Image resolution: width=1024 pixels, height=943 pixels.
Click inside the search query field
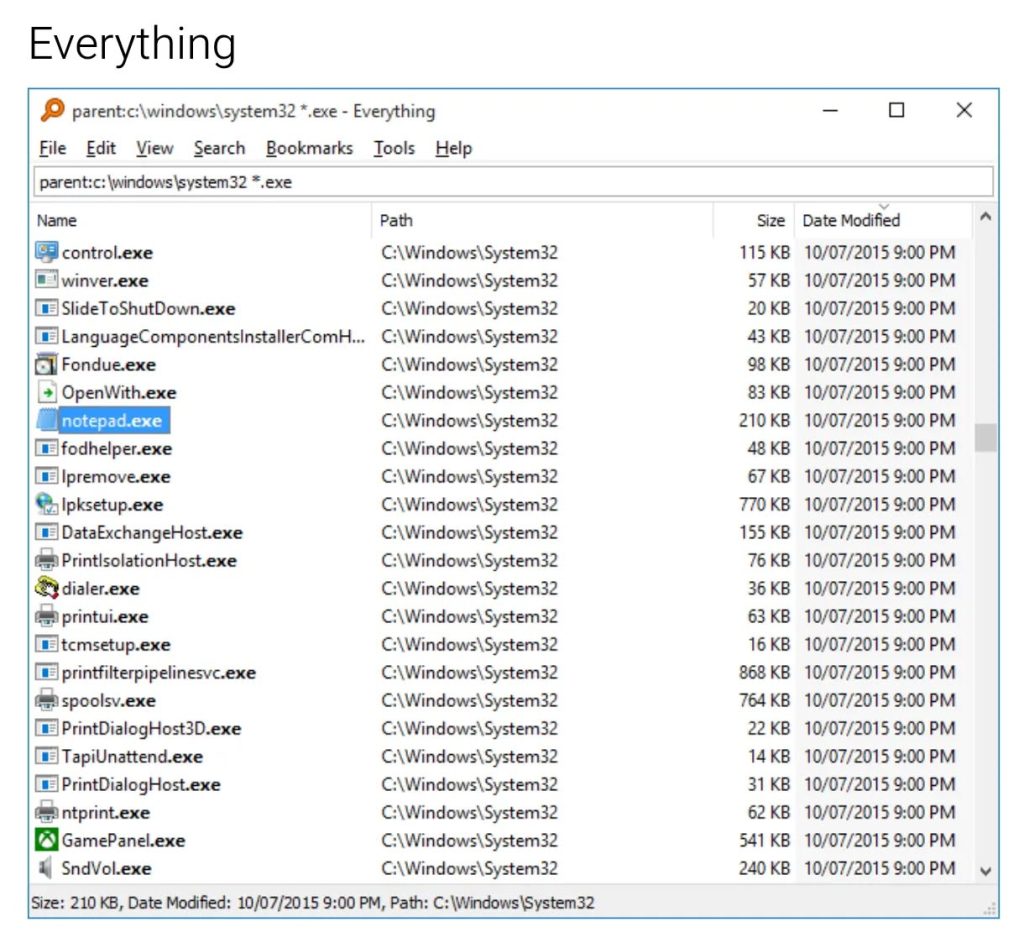click(400, 182)
